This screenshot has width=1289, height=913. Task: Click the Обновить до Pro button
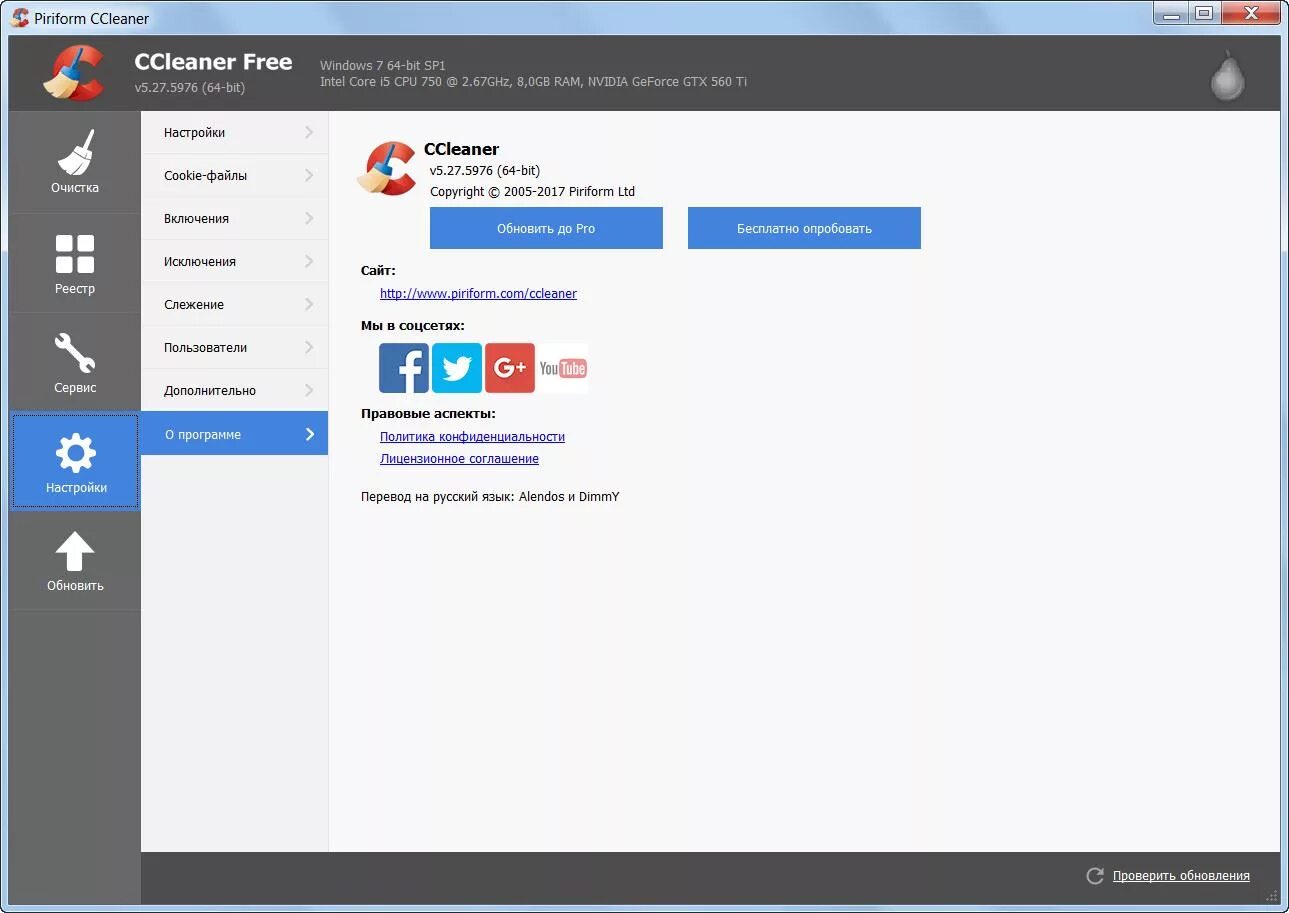(546, 228)
